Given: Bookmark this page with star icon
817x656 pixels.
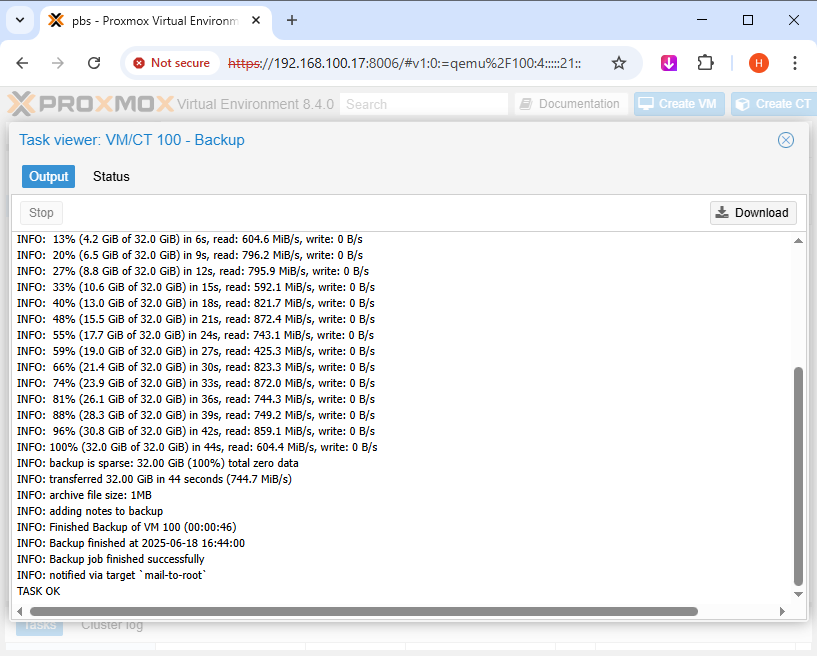Looking at the screenshot, I should (618, 63).
